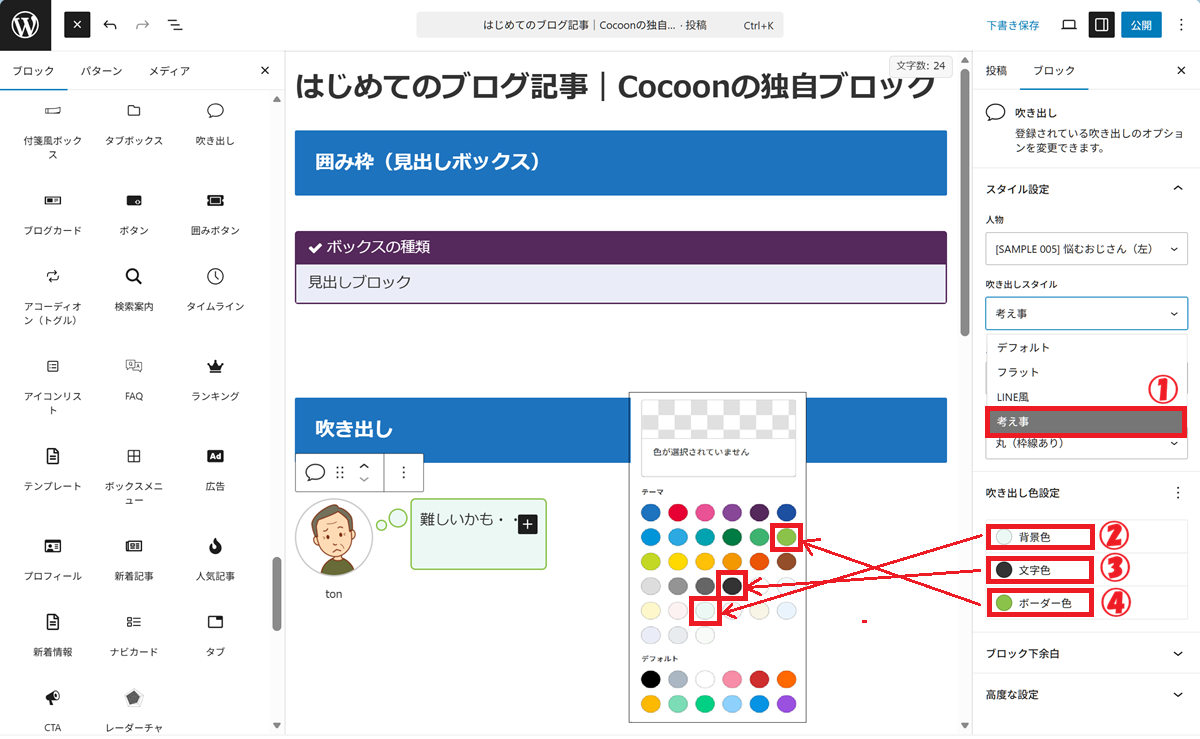Switch to the パターン tab

[101, 71]
